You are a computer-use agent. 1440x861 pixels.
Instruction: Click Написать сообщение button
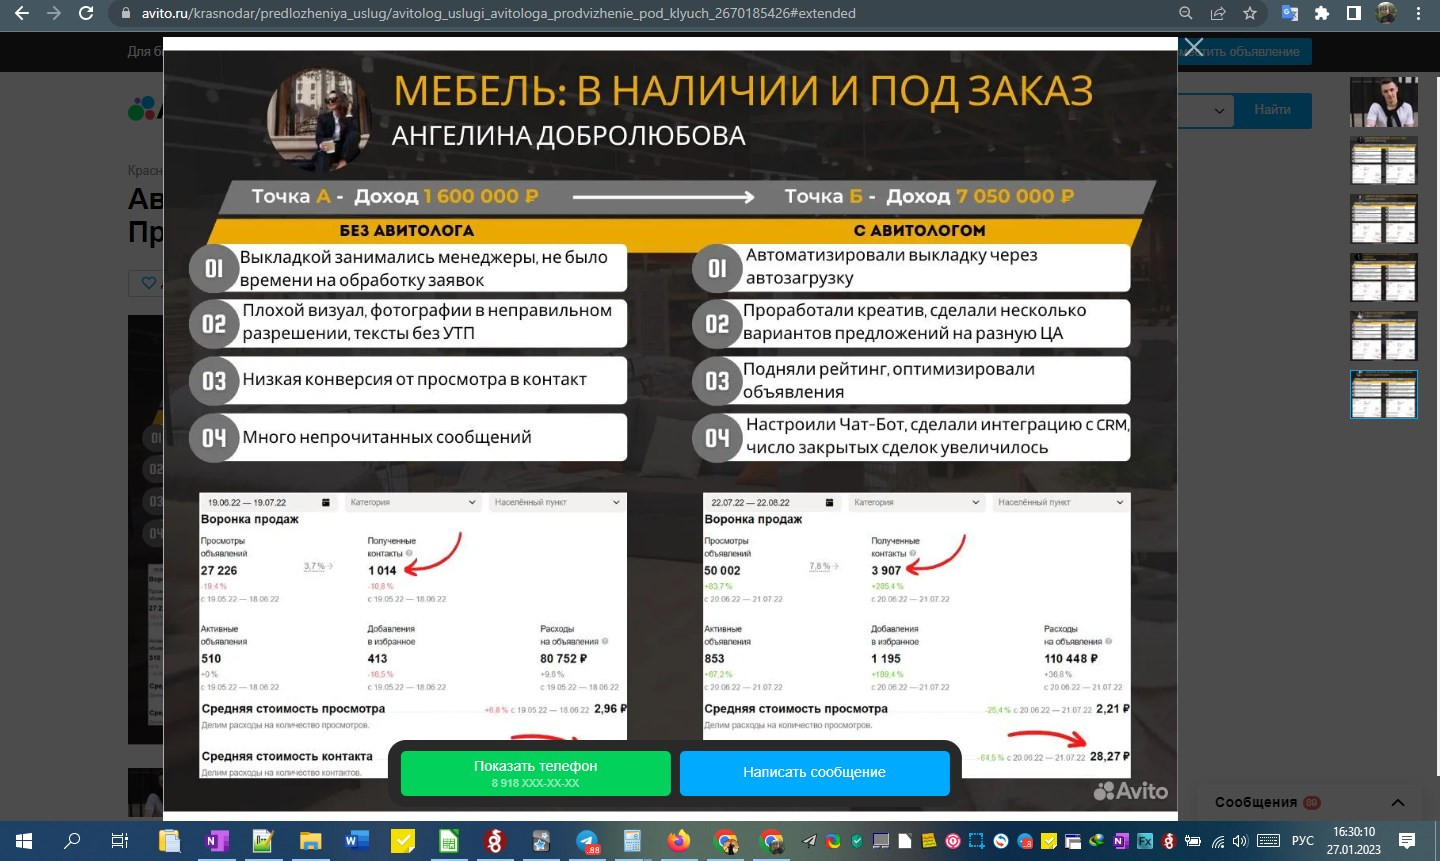point(814,773)
